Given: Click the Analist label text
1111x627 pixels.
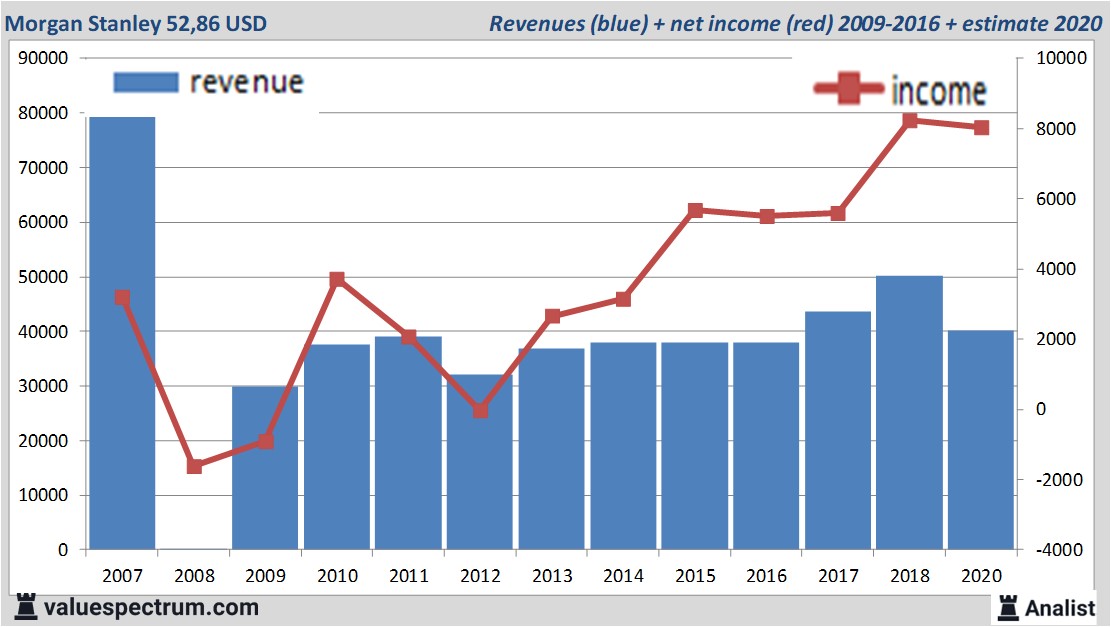Looking at the screenshot, I should coord(1061,607).
